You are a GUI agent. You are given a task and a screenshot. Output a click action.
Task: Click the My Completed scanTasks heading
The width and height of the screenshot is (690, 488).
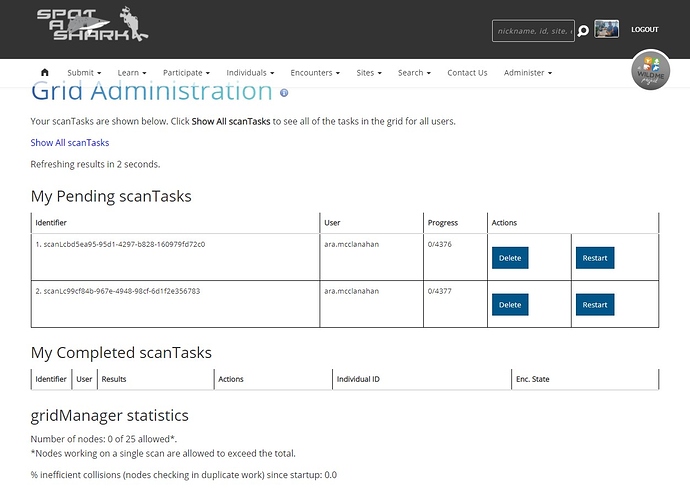[x=121, y=352]
